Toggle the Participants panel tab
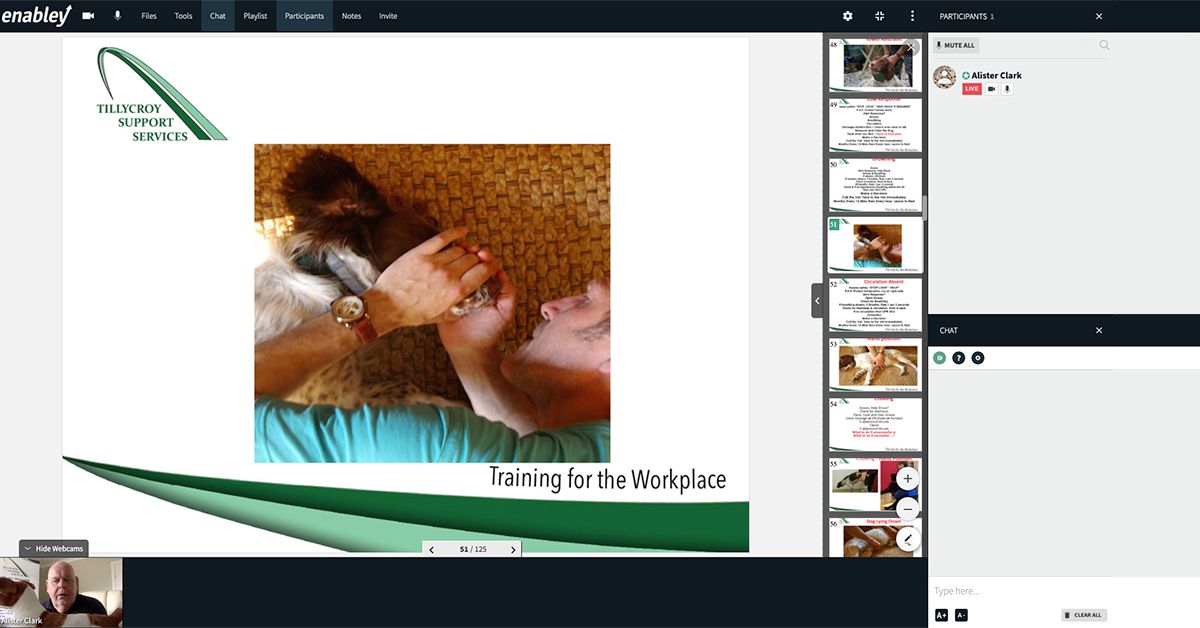1200x628 pixels. 304,16
